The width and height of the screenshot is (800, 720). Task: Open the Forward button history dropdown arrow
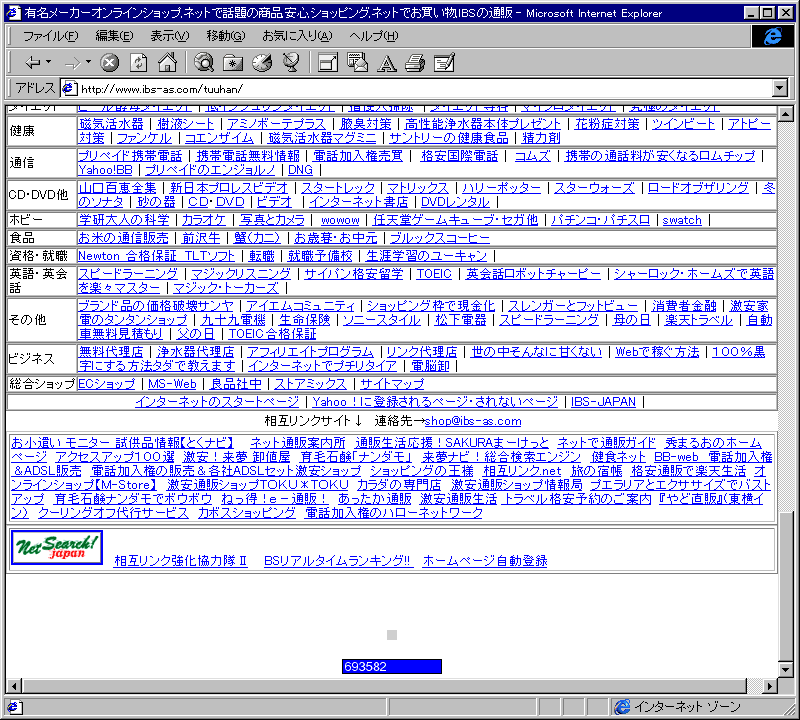[88, 62]
